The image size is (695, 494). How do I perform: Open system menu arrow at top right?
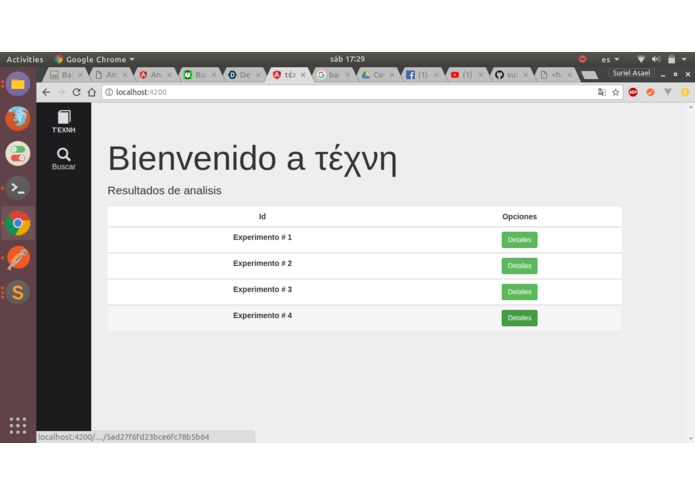684,59
